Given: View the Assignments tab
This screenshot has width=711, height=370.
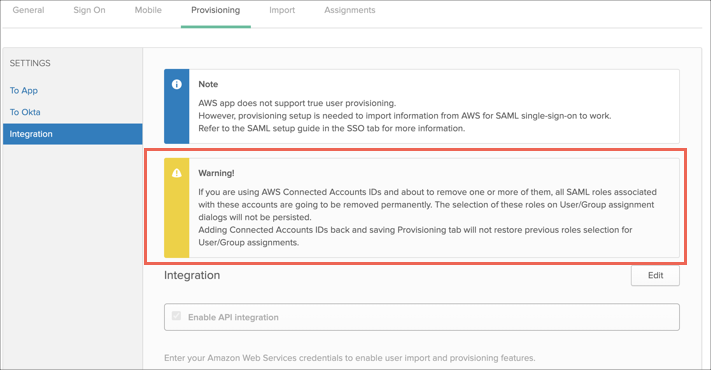Looking at the screenshot, I should click(x=350, y=10).
